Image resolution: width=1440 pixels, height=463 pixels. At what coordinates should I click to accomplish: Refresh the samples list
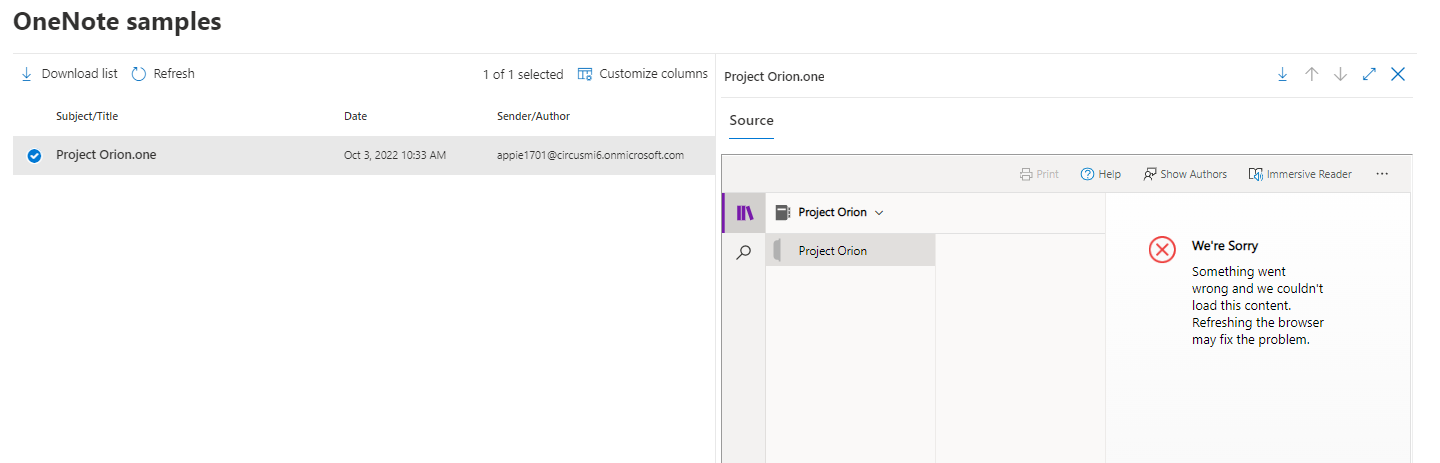point(163,74)
